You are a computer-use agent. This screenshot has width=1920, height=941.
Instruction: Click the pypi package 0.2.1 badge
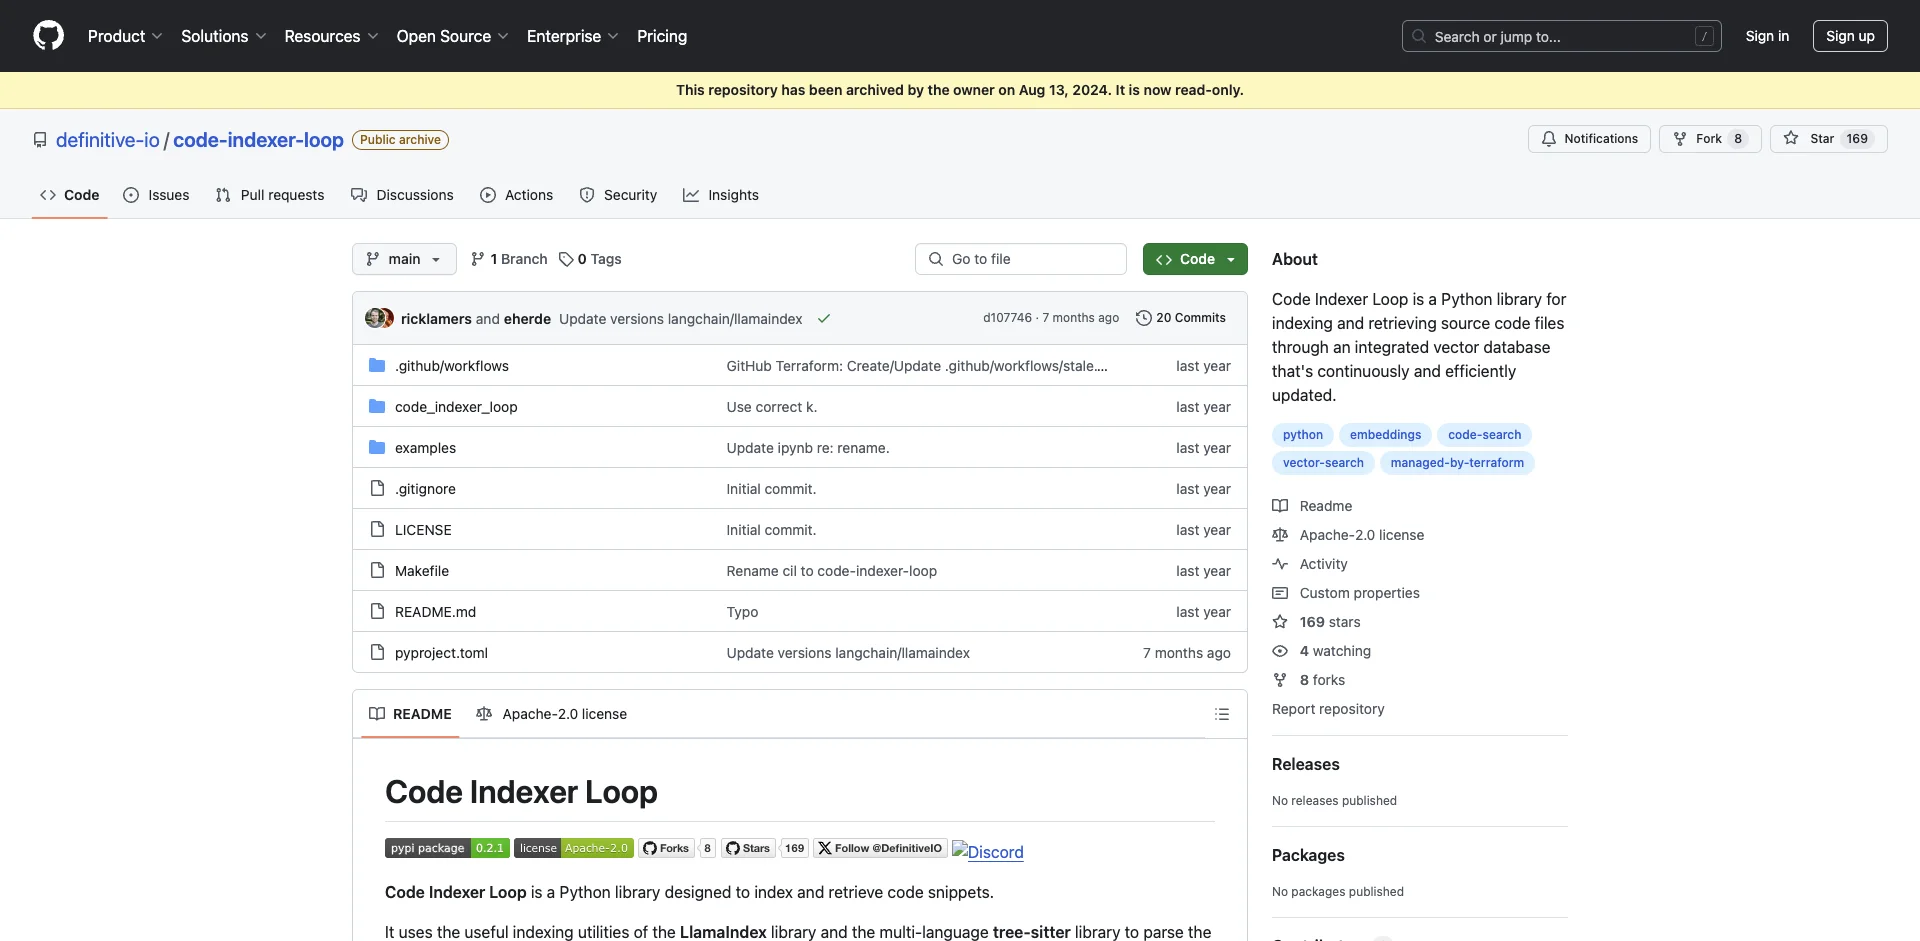tap(447, 848)
